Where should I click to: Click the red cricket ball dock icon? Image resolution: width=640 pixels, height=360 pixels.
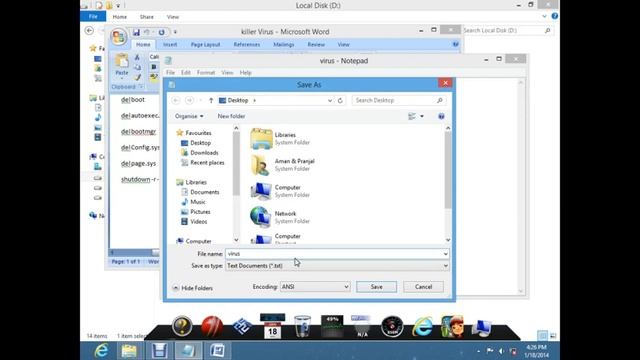tap(212, 327)
